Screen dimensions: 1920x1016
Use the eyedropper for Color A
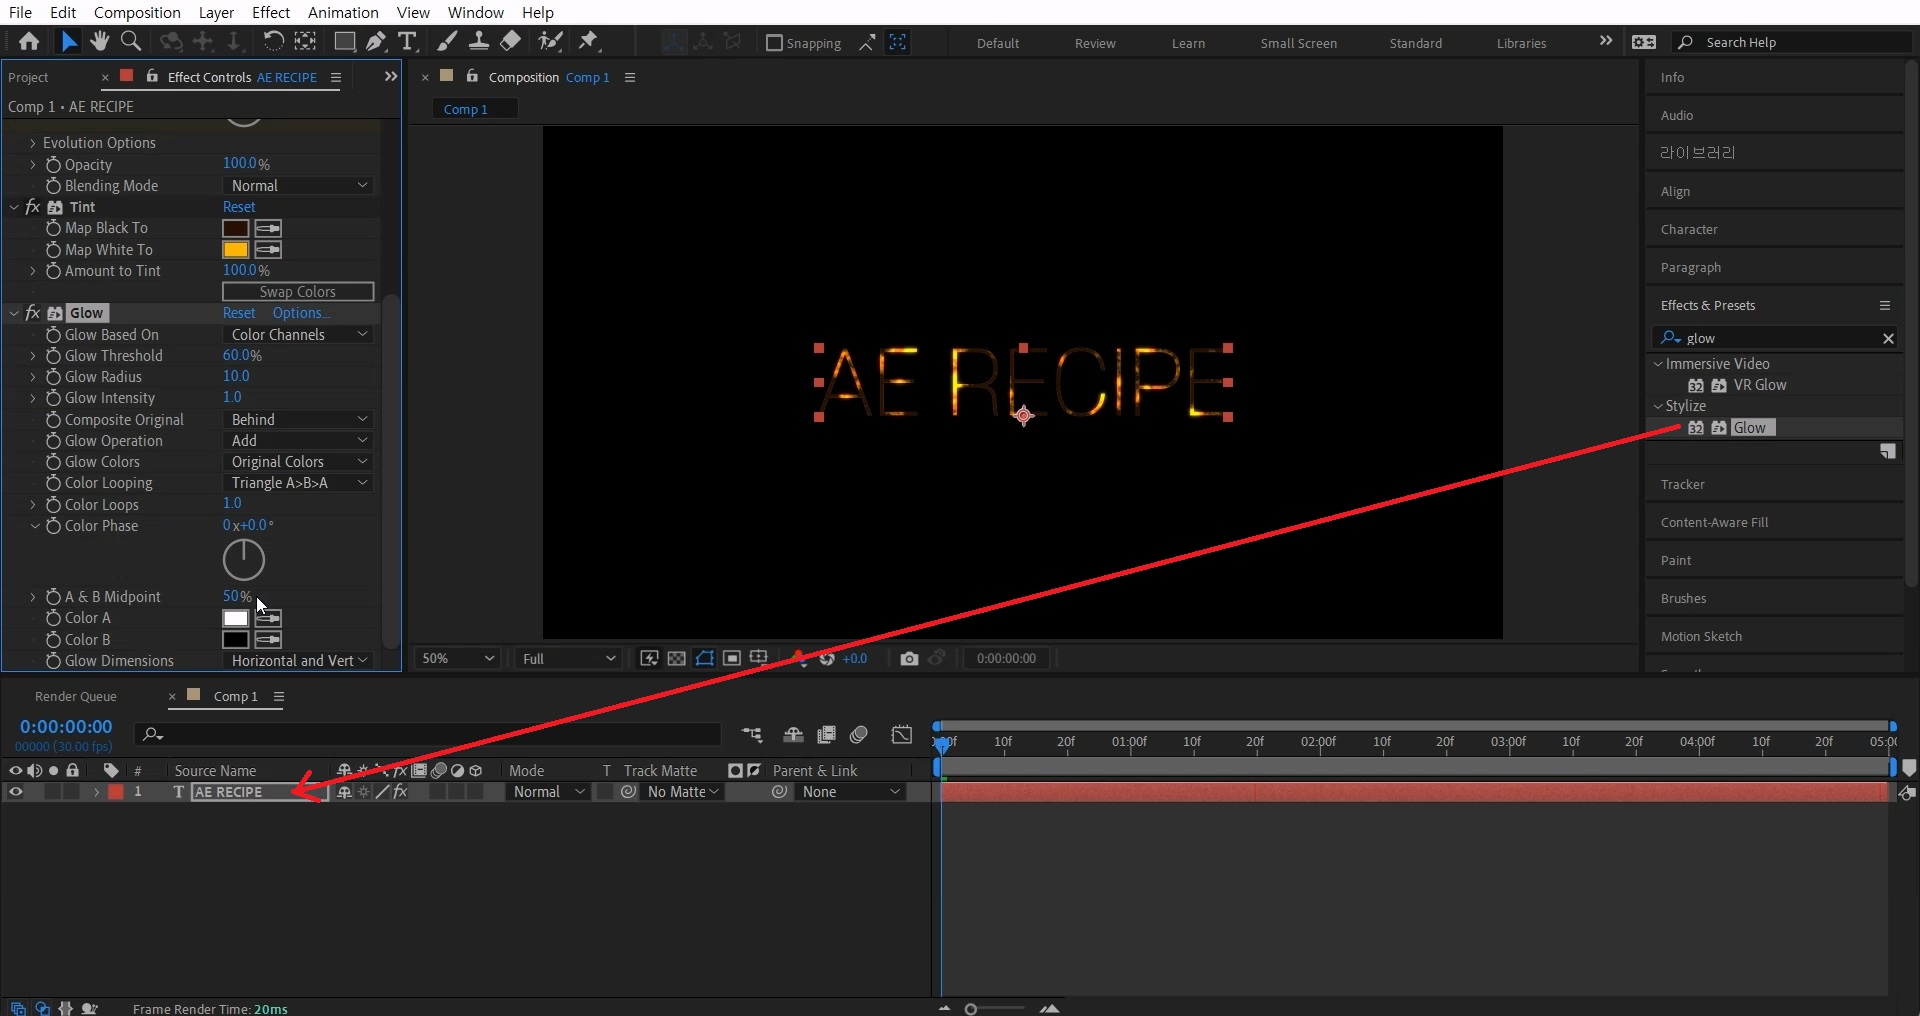pyautogui.click(x=268, y=619)
